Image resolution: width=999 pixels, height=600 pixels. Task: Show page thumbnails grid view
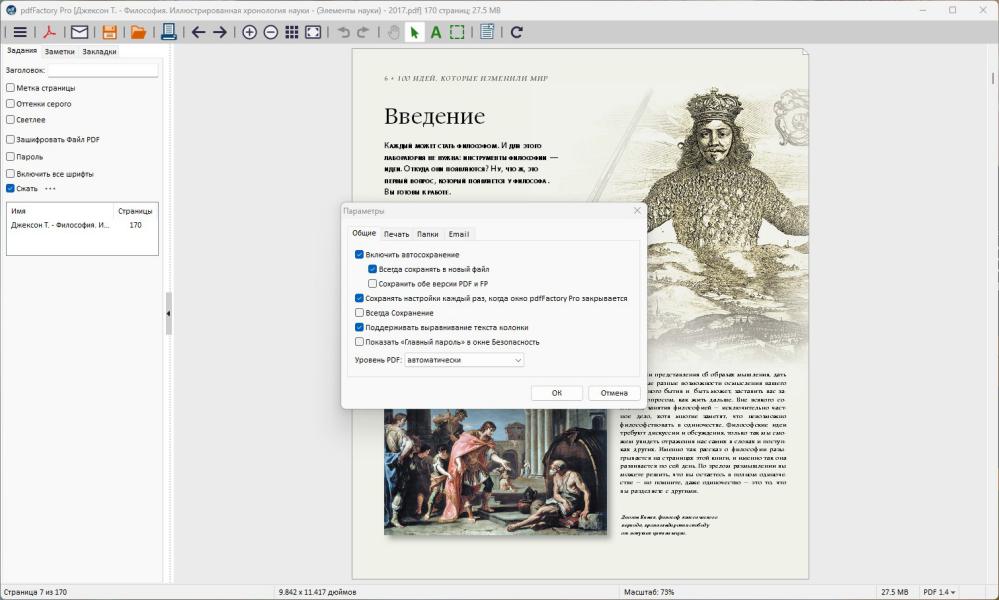[291, 32]
